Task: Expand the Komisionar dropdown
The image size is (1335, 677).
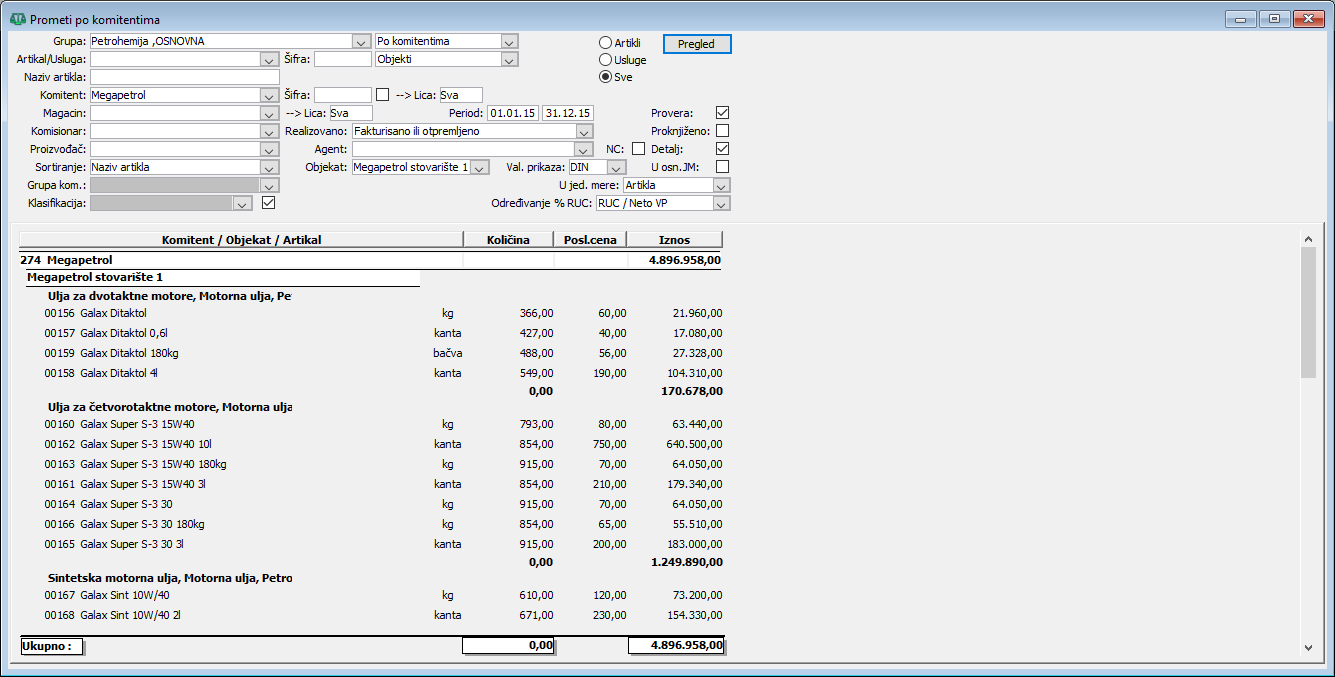Action: tap(269, 131)
